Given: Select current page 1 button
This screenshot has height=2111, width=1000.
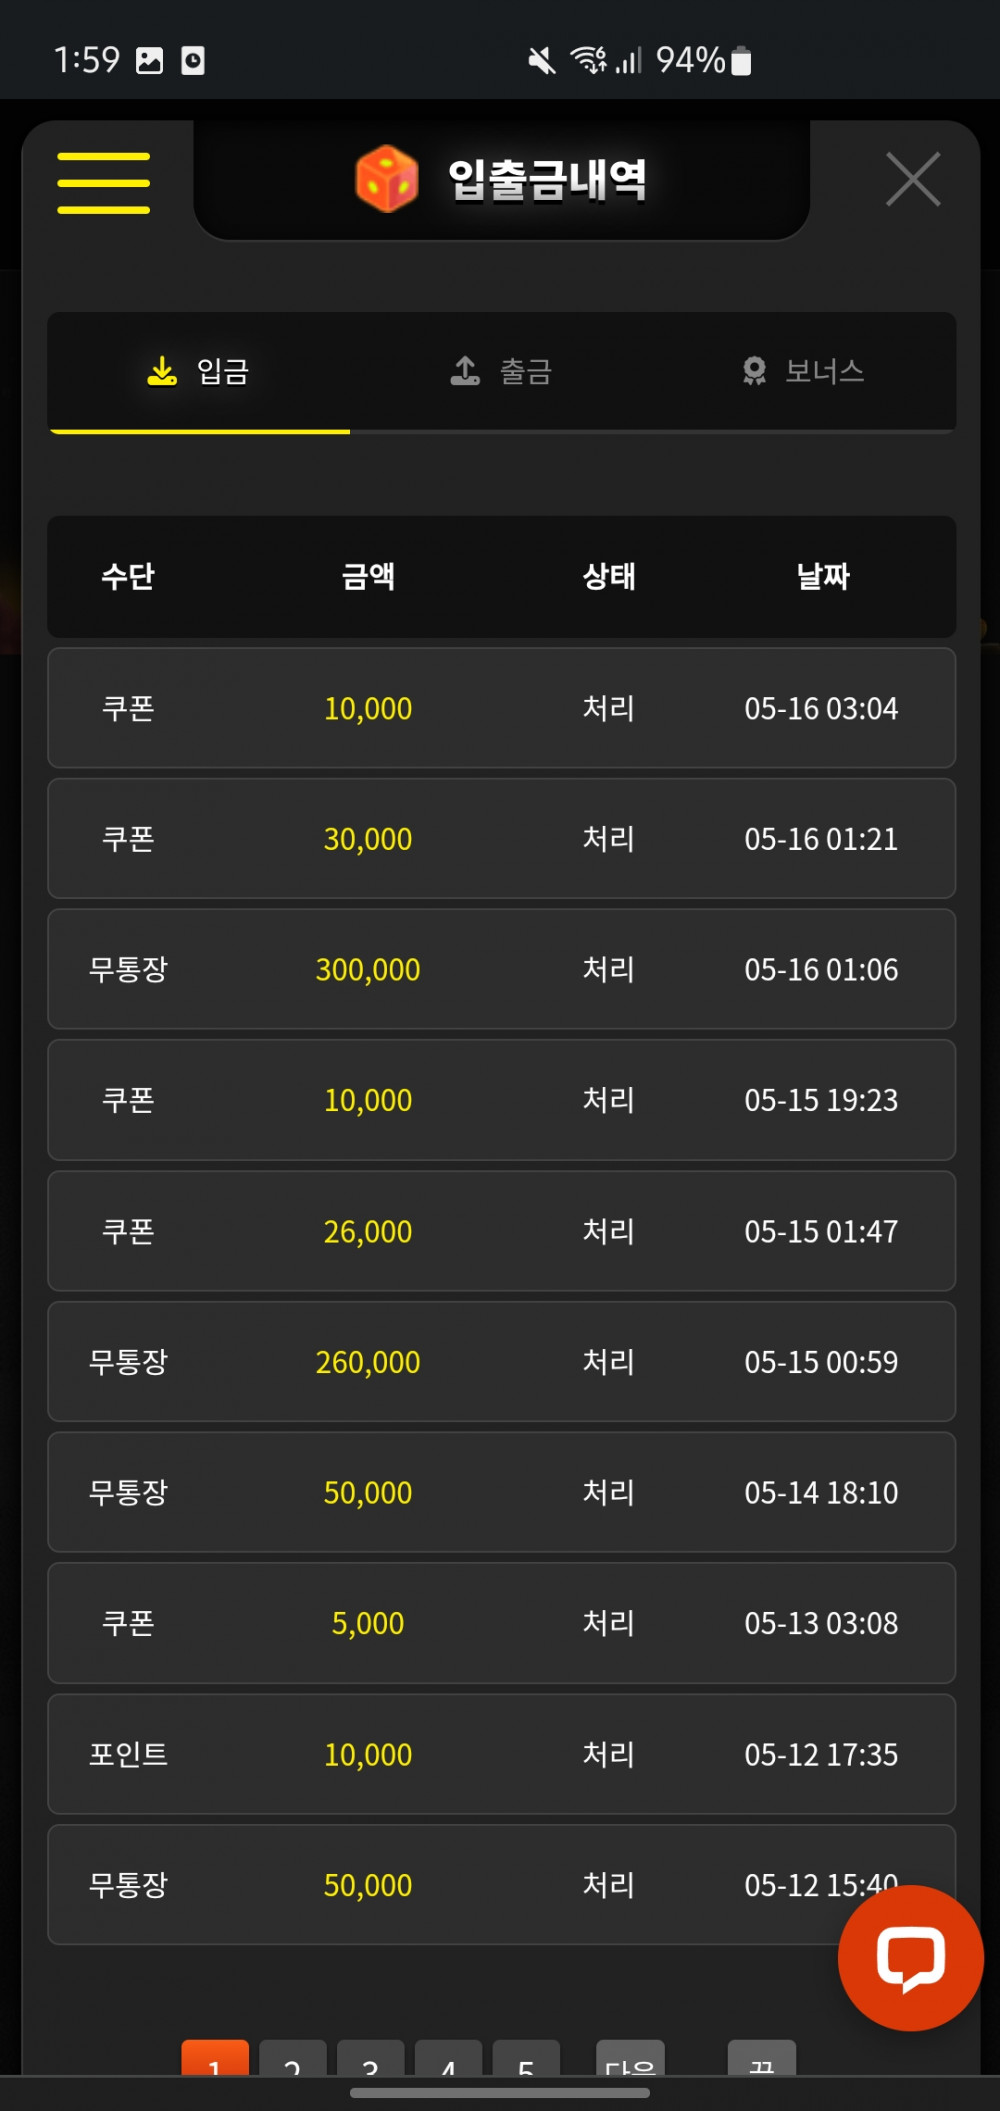Looking at the screenshot, I should point(215,2058).
